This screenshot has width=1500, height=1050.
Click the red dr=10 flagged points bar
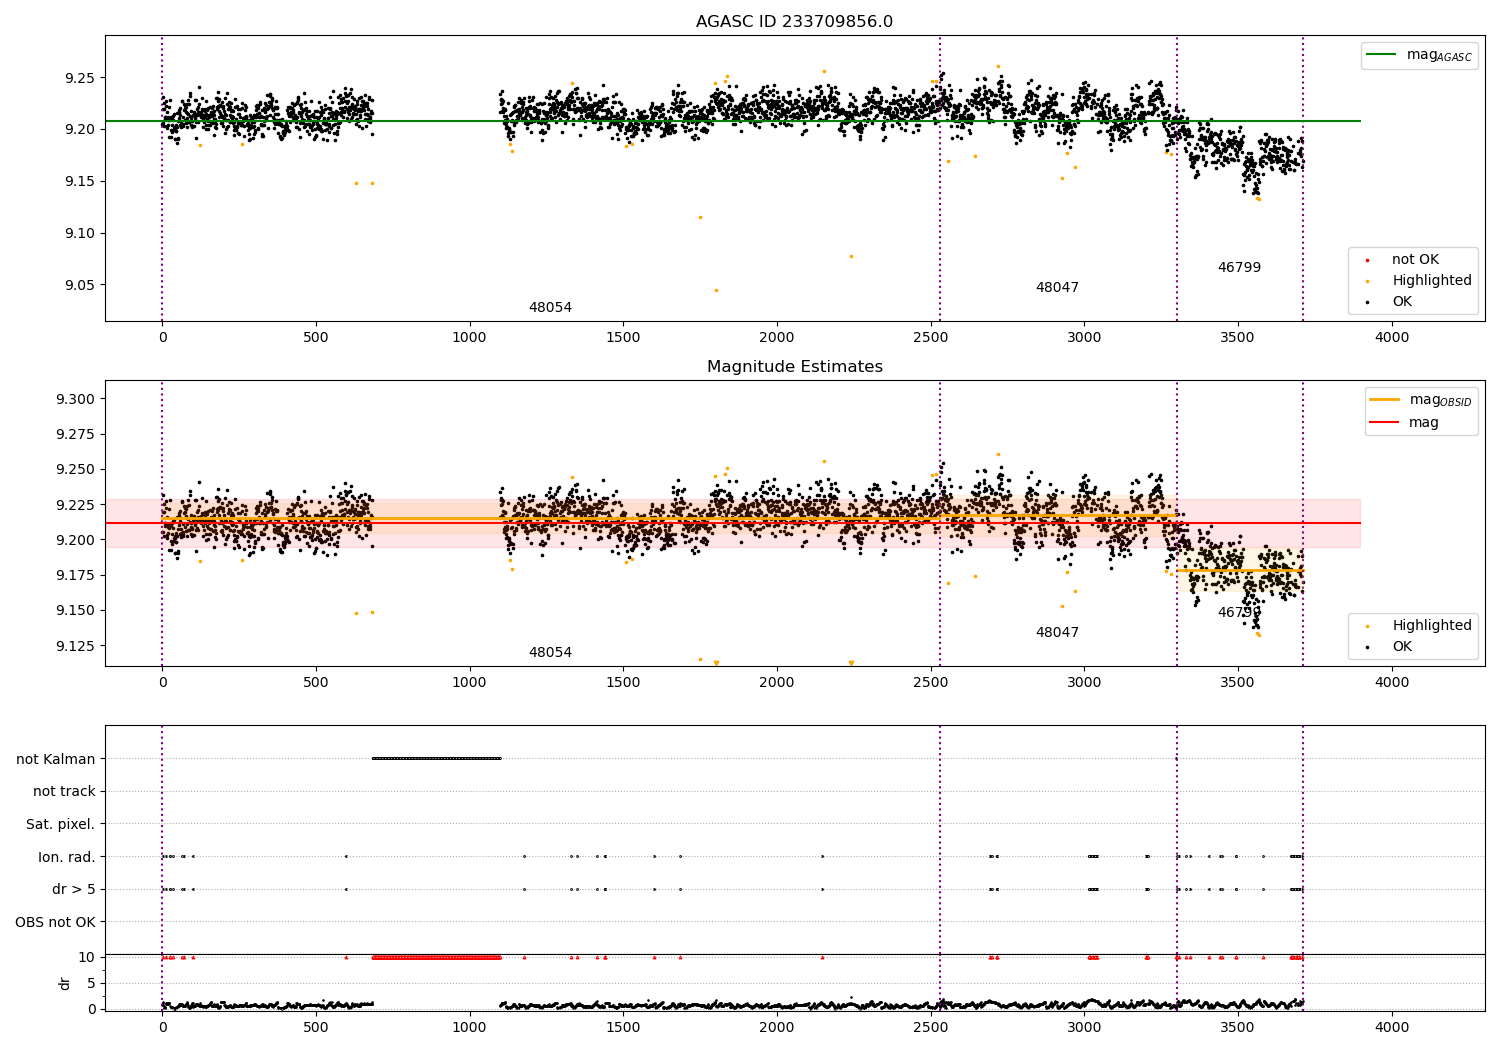436,957
